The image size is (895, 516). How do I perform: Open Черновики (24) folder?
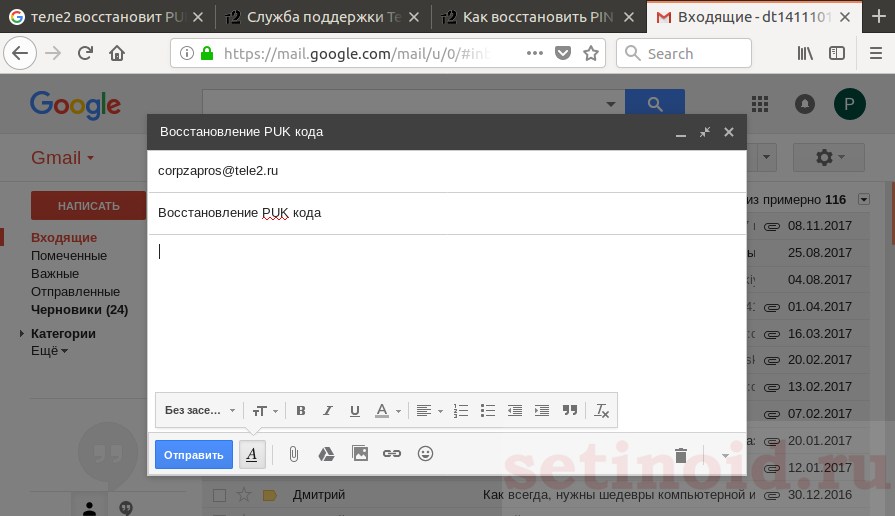tap(79, 310)
